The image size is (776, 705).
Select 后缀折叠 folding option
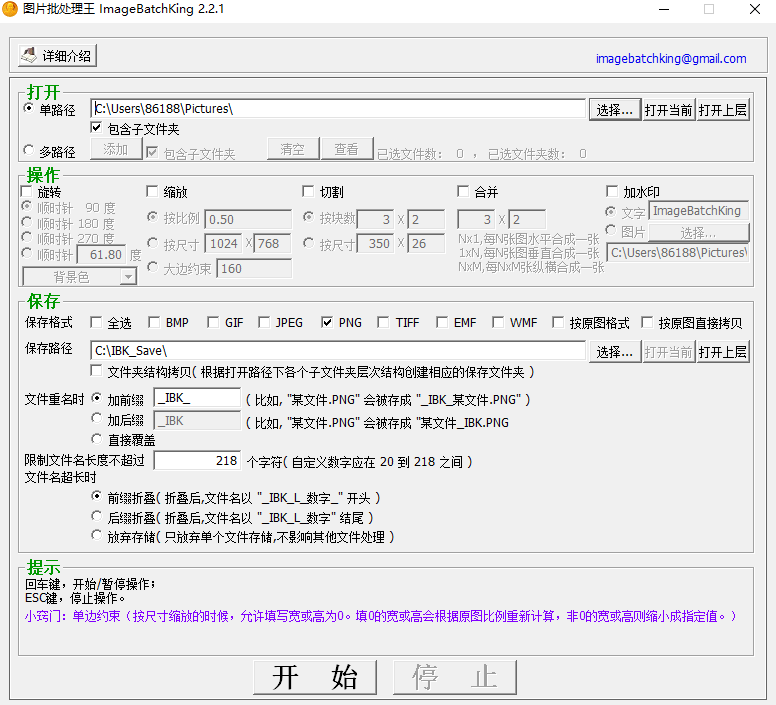[x=97, y=517]
